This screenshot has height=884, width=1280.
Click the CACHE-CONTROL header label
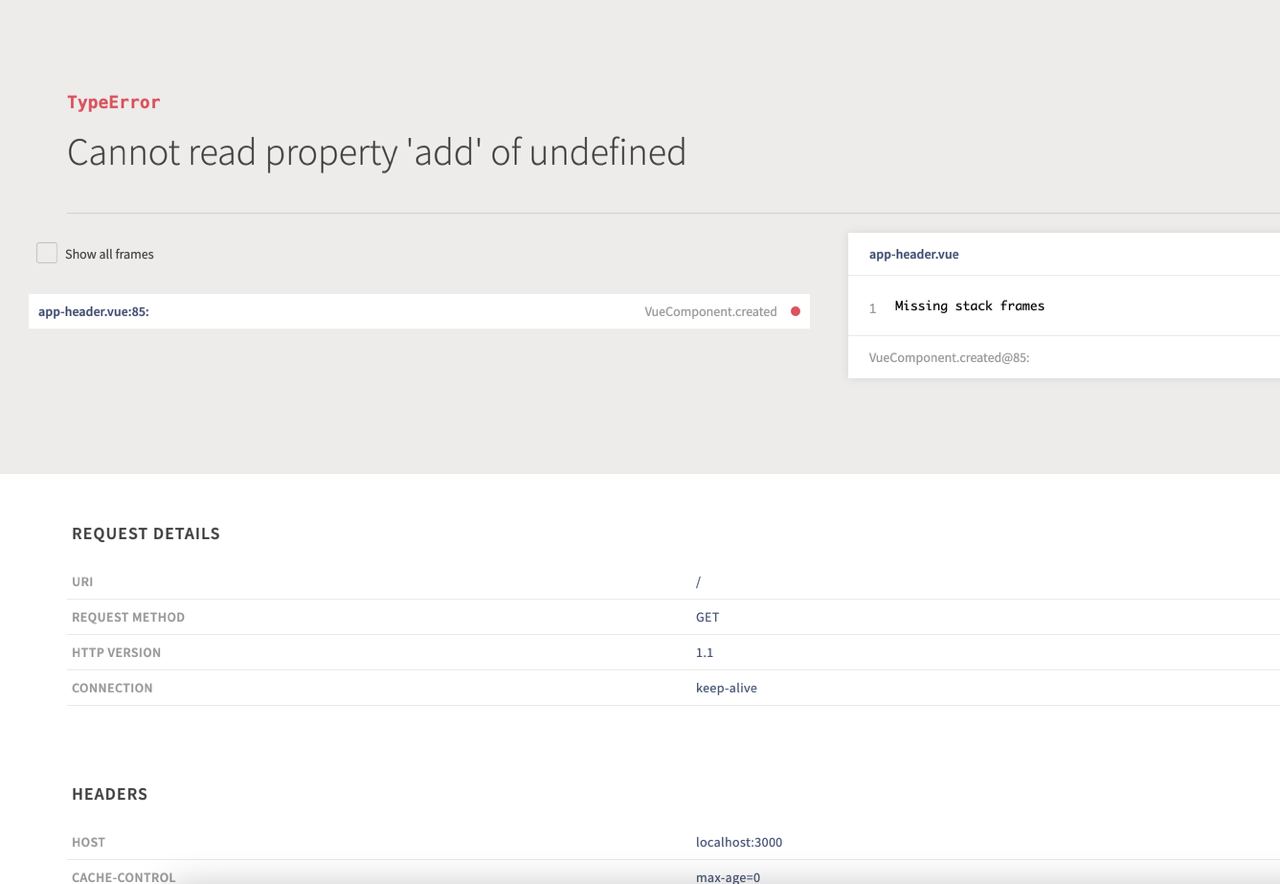coord(124,877)
